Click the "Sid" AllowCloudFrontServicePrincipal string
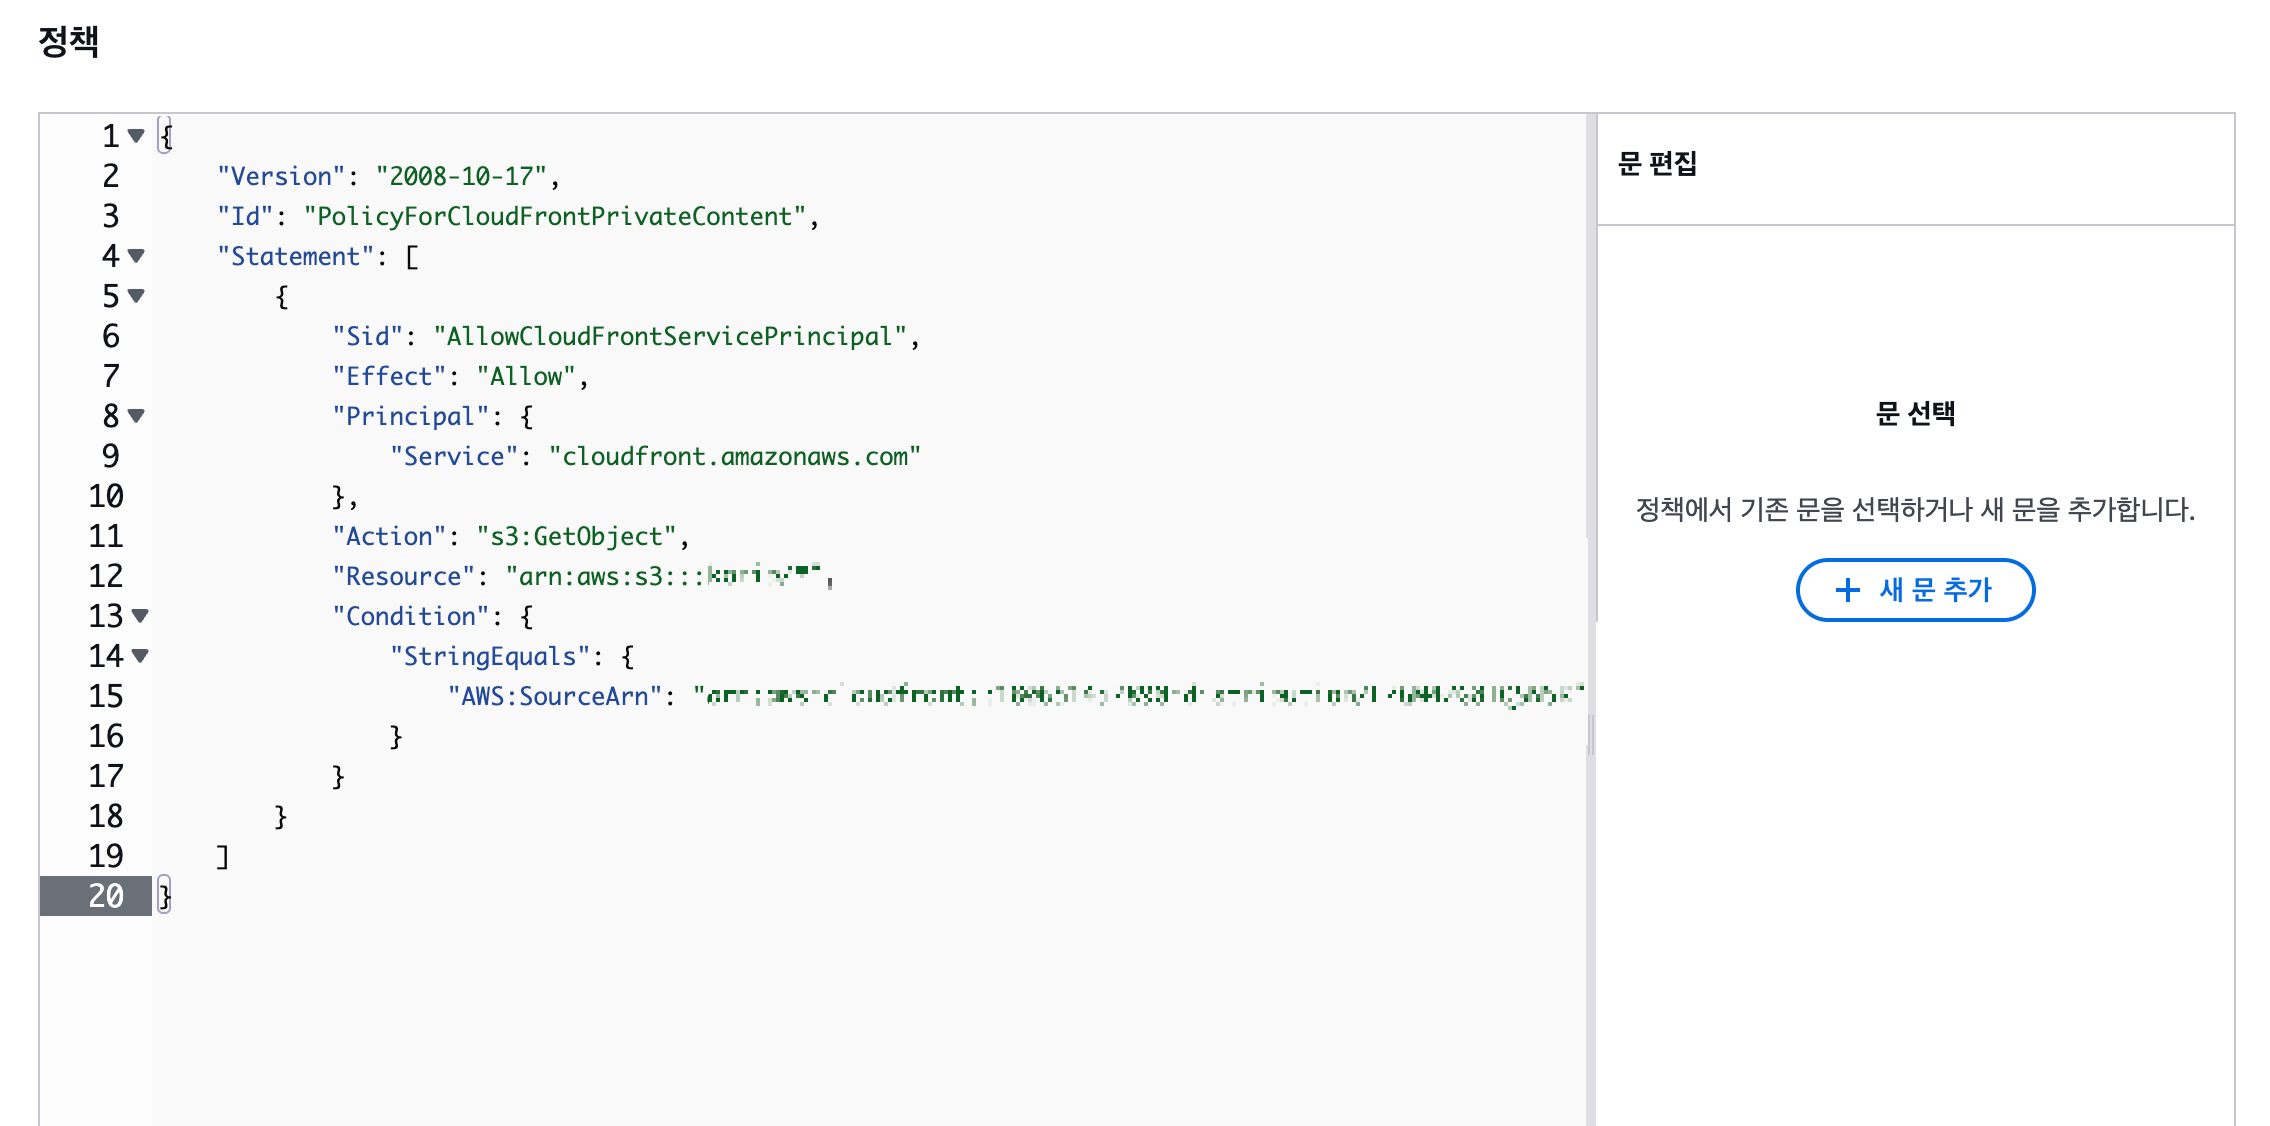The height and width of the screenshot is (1126, 2270). pos(670,336)
